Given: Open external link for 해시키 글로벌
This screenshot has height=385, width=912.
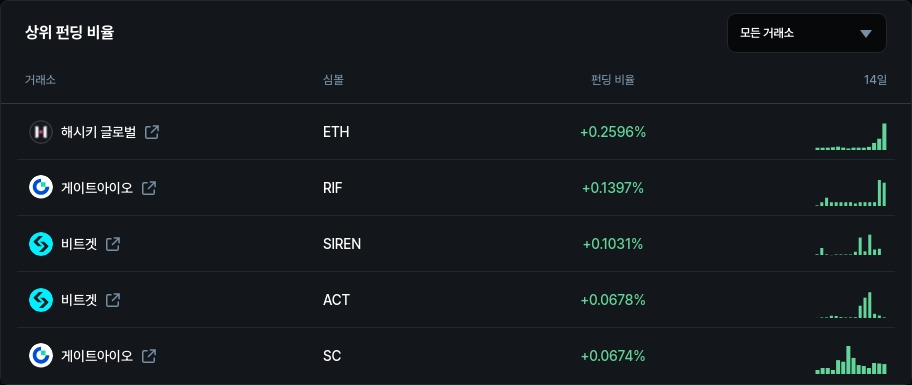Looking at the screenshot, I should click(x=152, y=132).
